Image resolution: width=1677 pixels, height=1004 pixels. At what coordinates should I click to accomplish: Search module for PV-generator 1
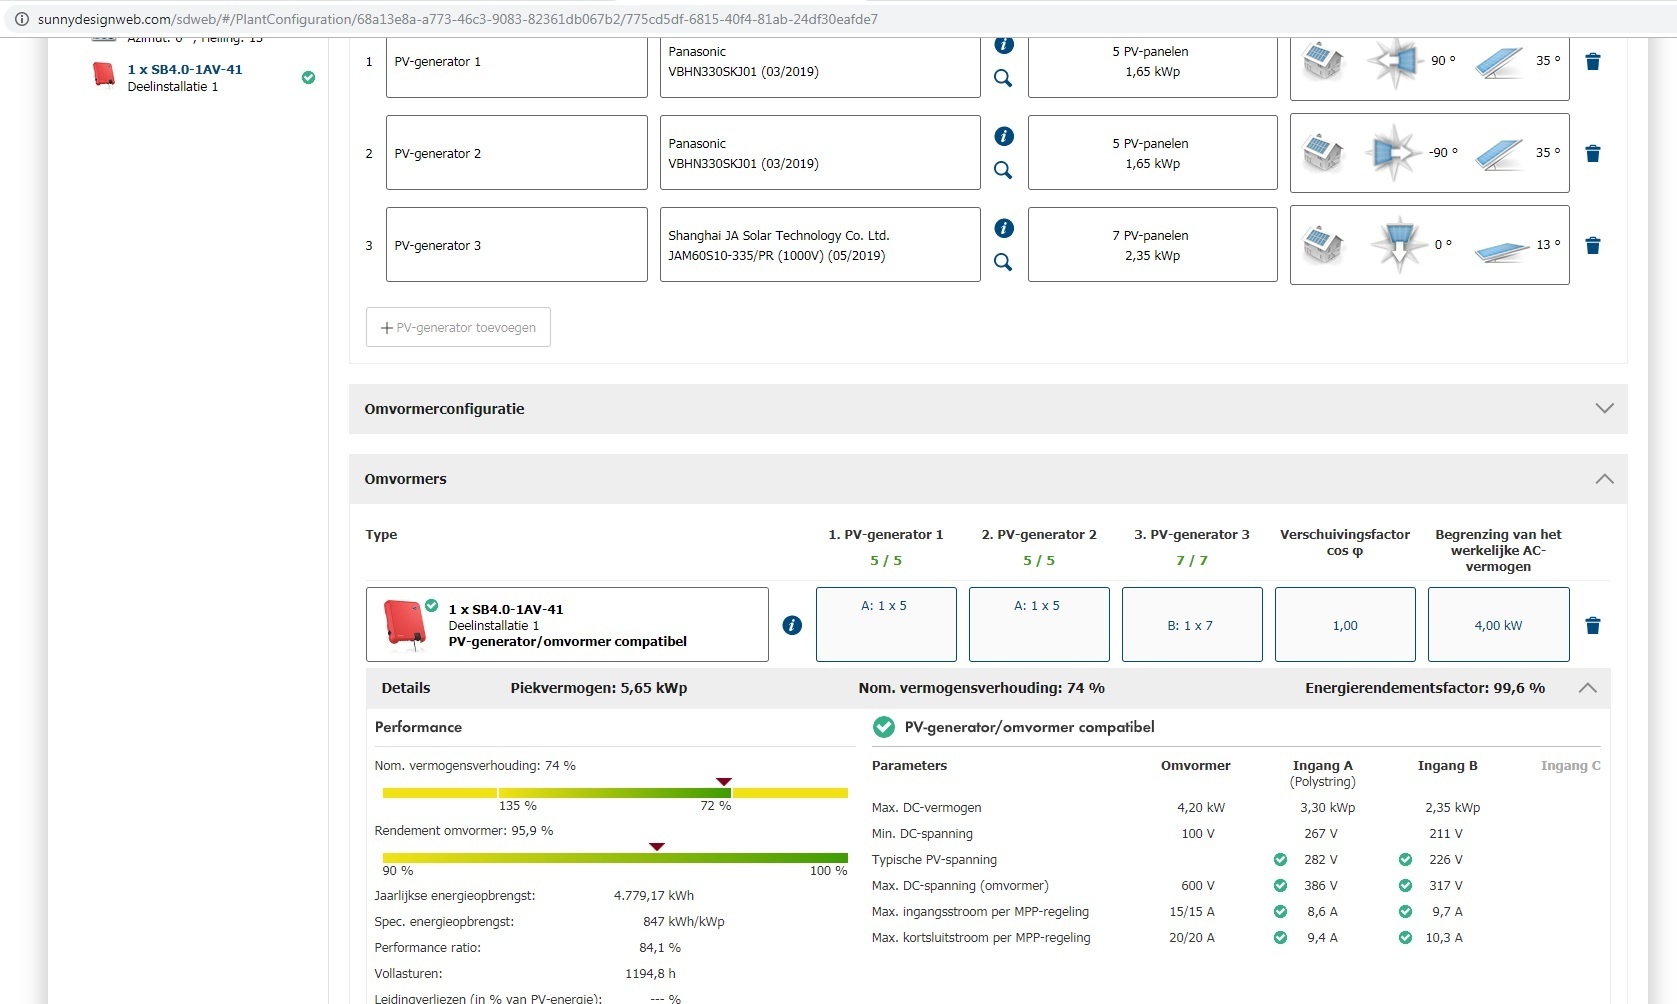(1003, 78)
